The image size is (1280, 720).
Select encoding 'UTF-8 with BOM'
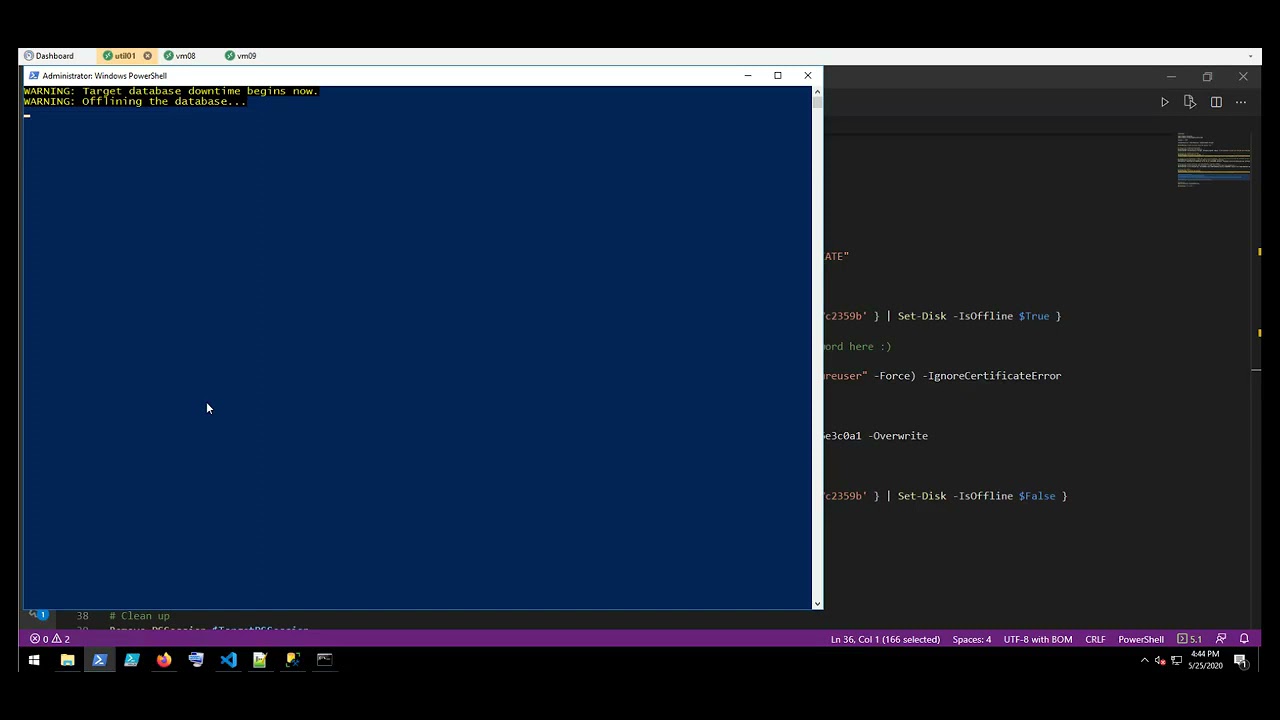click(1038, 639)
